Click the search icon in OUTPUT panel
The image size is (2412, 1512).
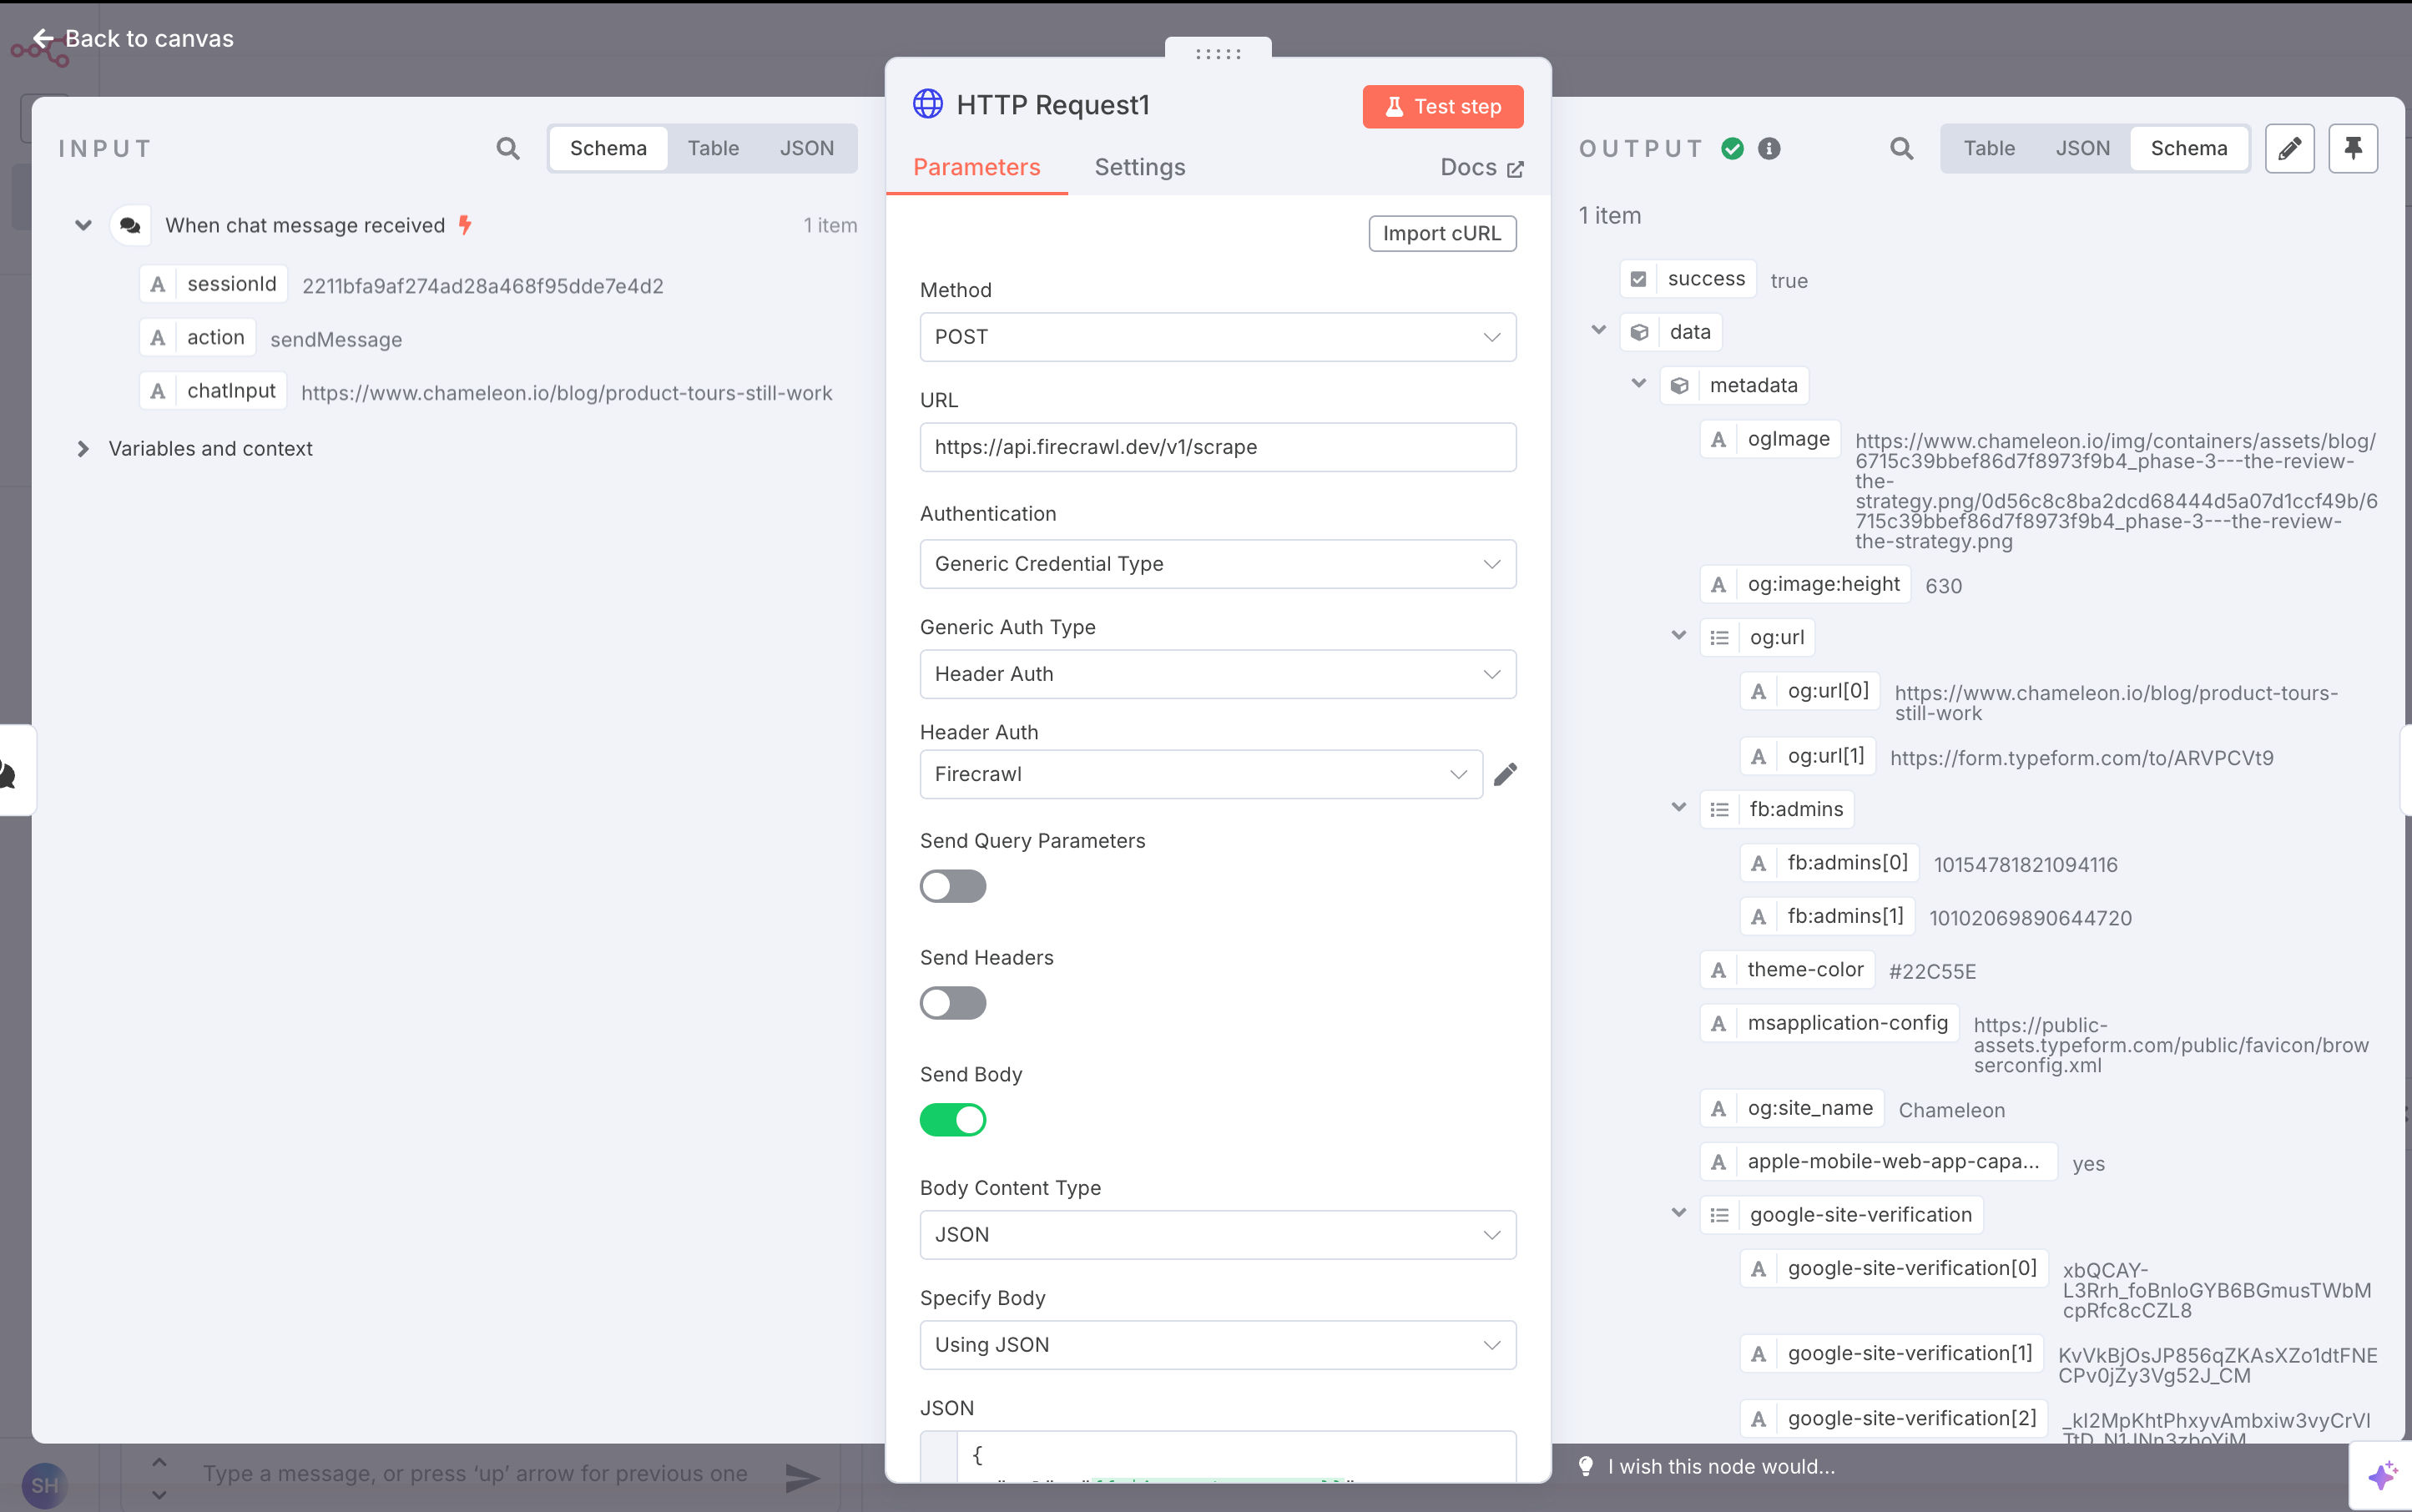point(1901,149)
